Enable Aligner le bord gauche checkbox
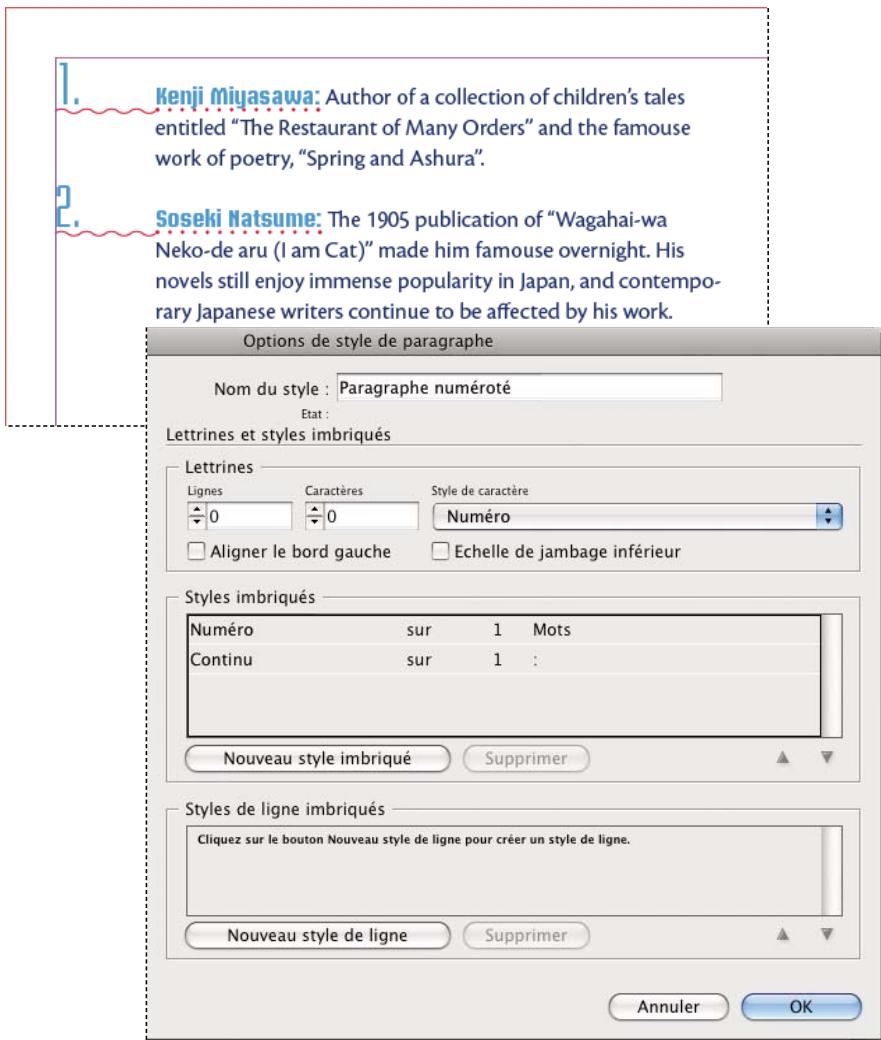 point(196,551)
